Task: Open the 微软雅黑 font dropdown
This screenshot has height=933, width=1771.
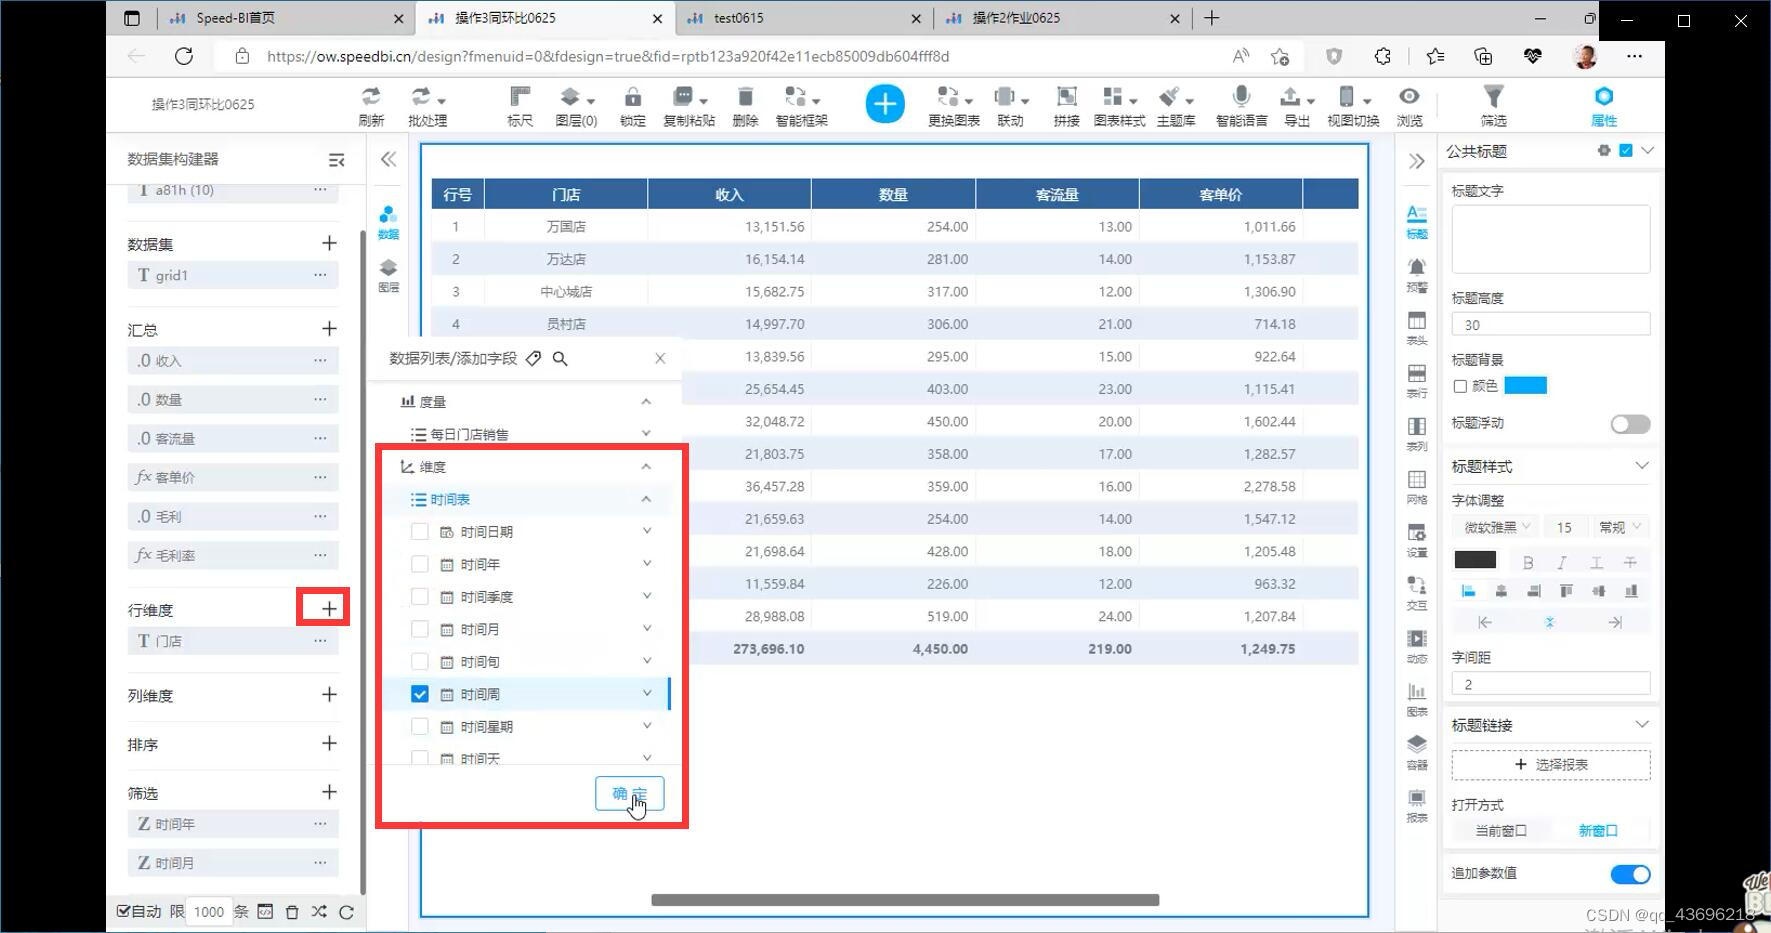Action: 1497,527
